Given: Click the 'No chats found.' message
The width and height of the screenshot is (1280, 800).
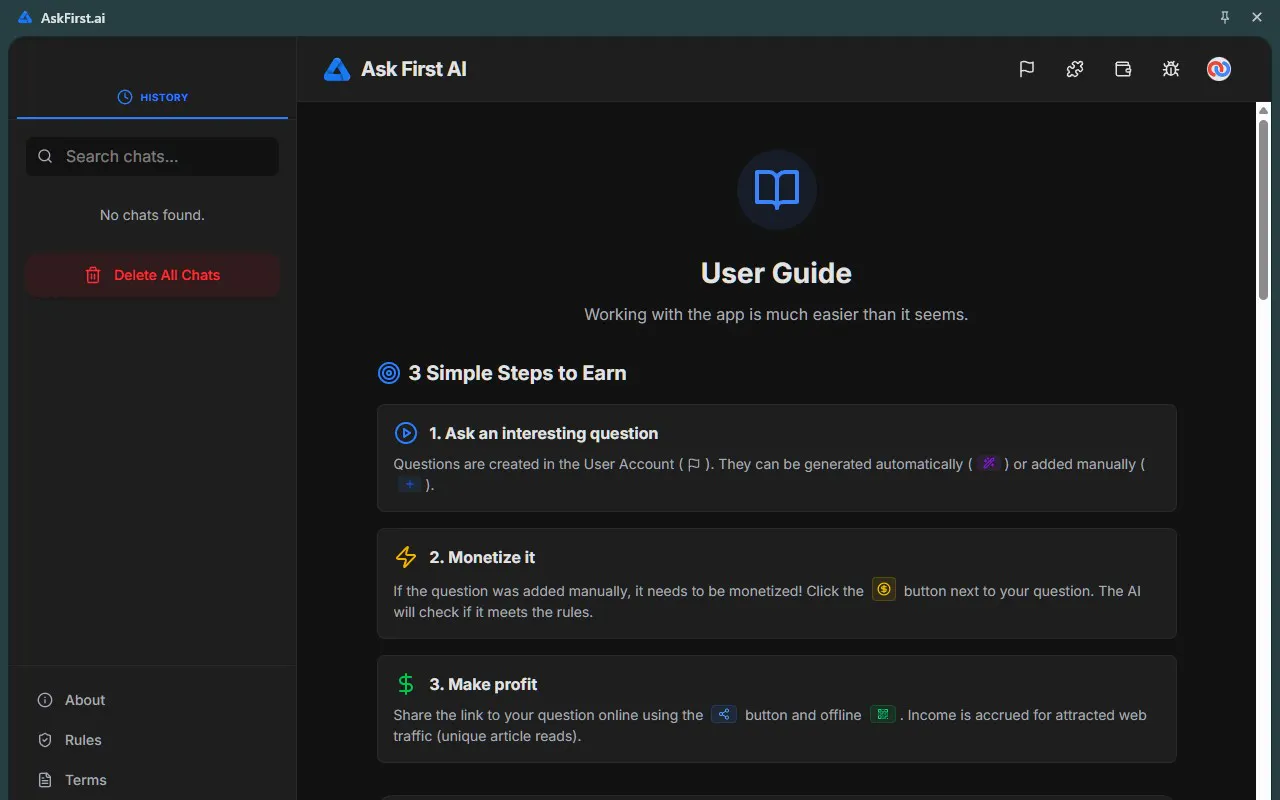Looking at the screenshot, I should (x=152, y=215).
